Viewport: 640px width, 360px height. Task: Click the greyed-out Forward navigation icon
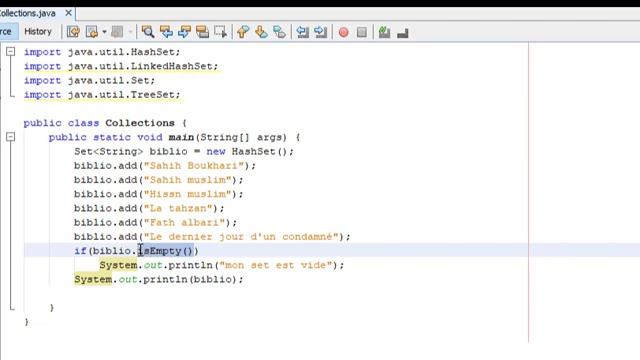tap(118, 32)
